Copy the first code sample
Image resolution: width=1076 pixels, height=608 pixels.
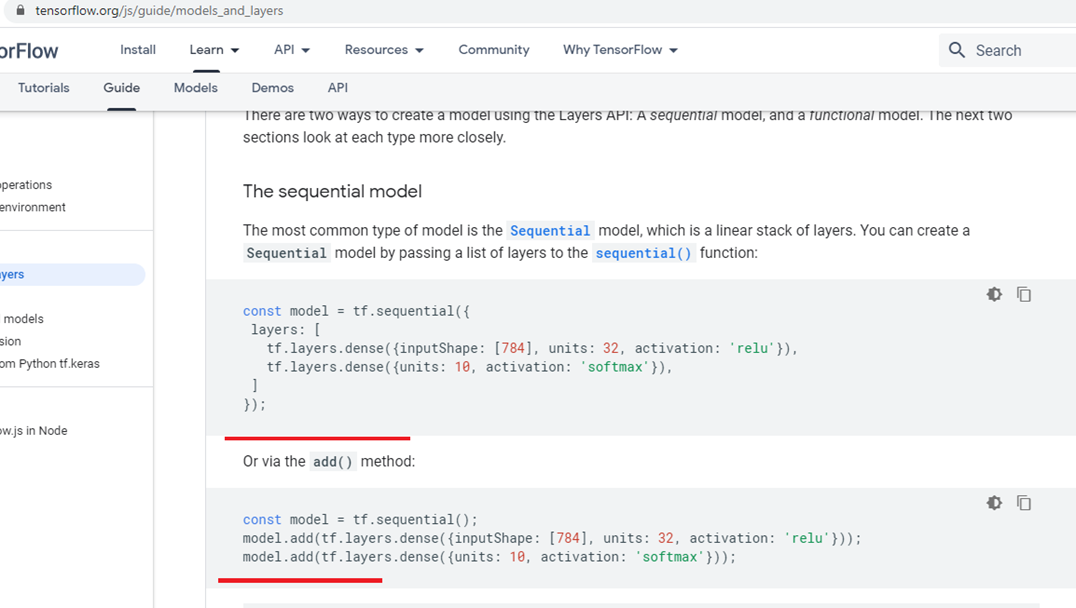pos(1024,294)
